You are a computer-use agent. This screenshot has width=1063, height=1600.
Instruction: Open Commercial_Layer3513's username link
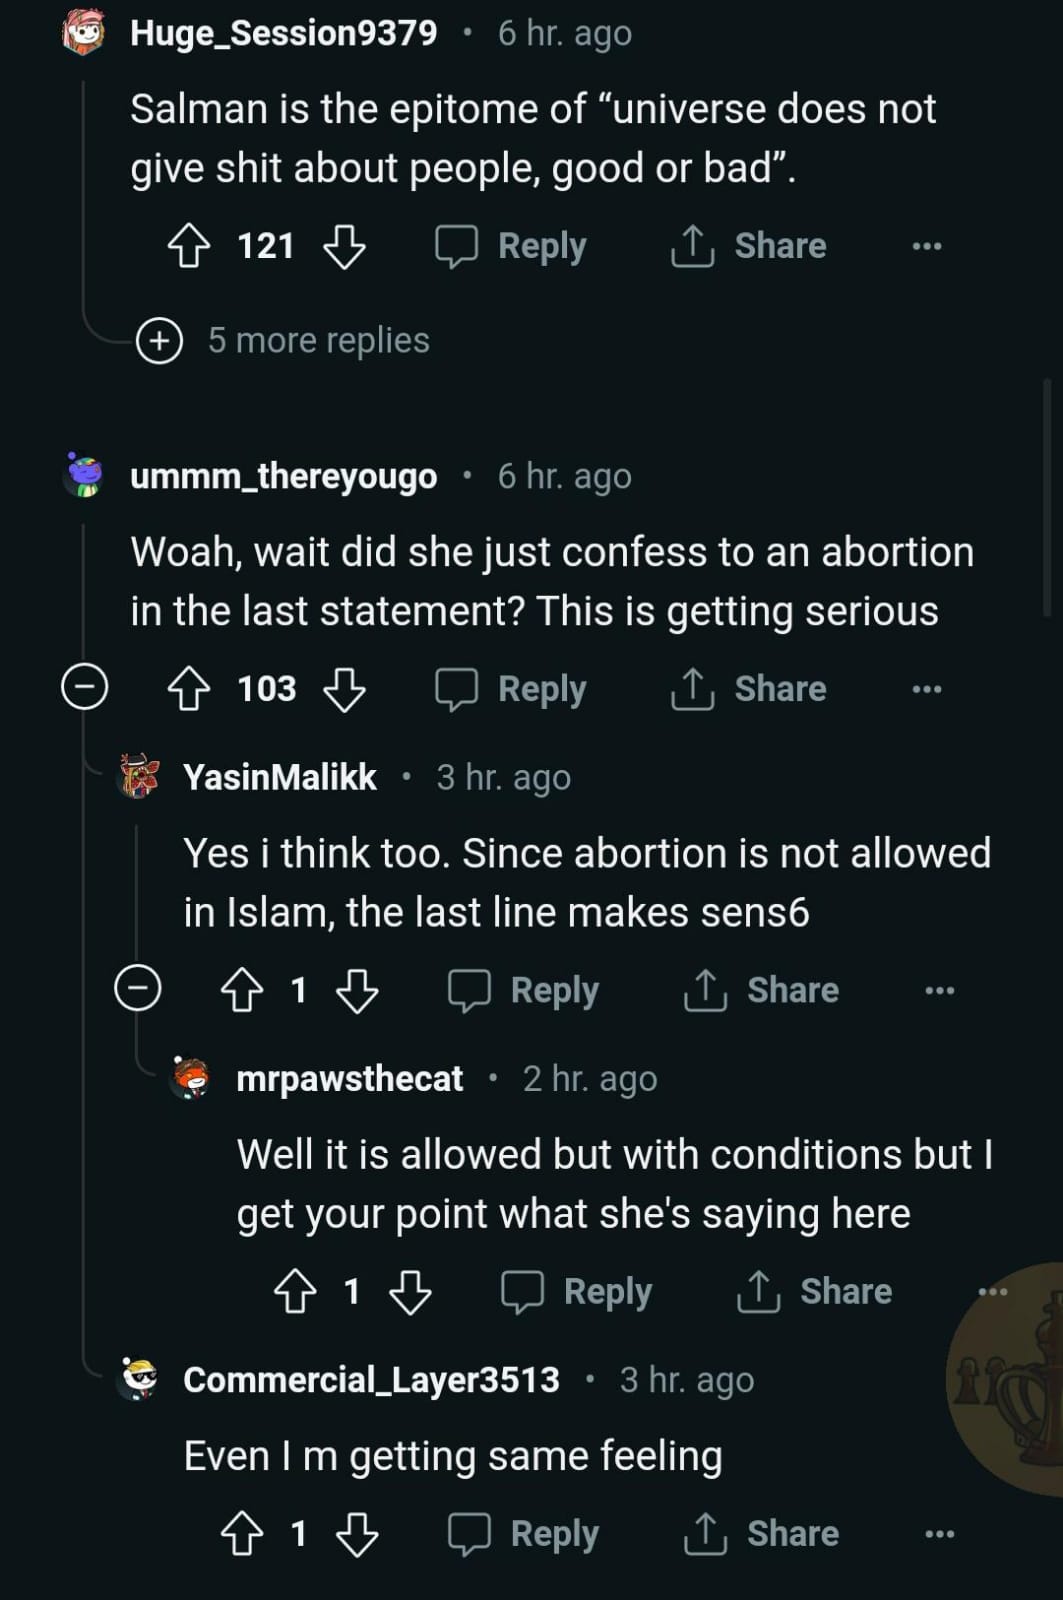point(371,1380)
